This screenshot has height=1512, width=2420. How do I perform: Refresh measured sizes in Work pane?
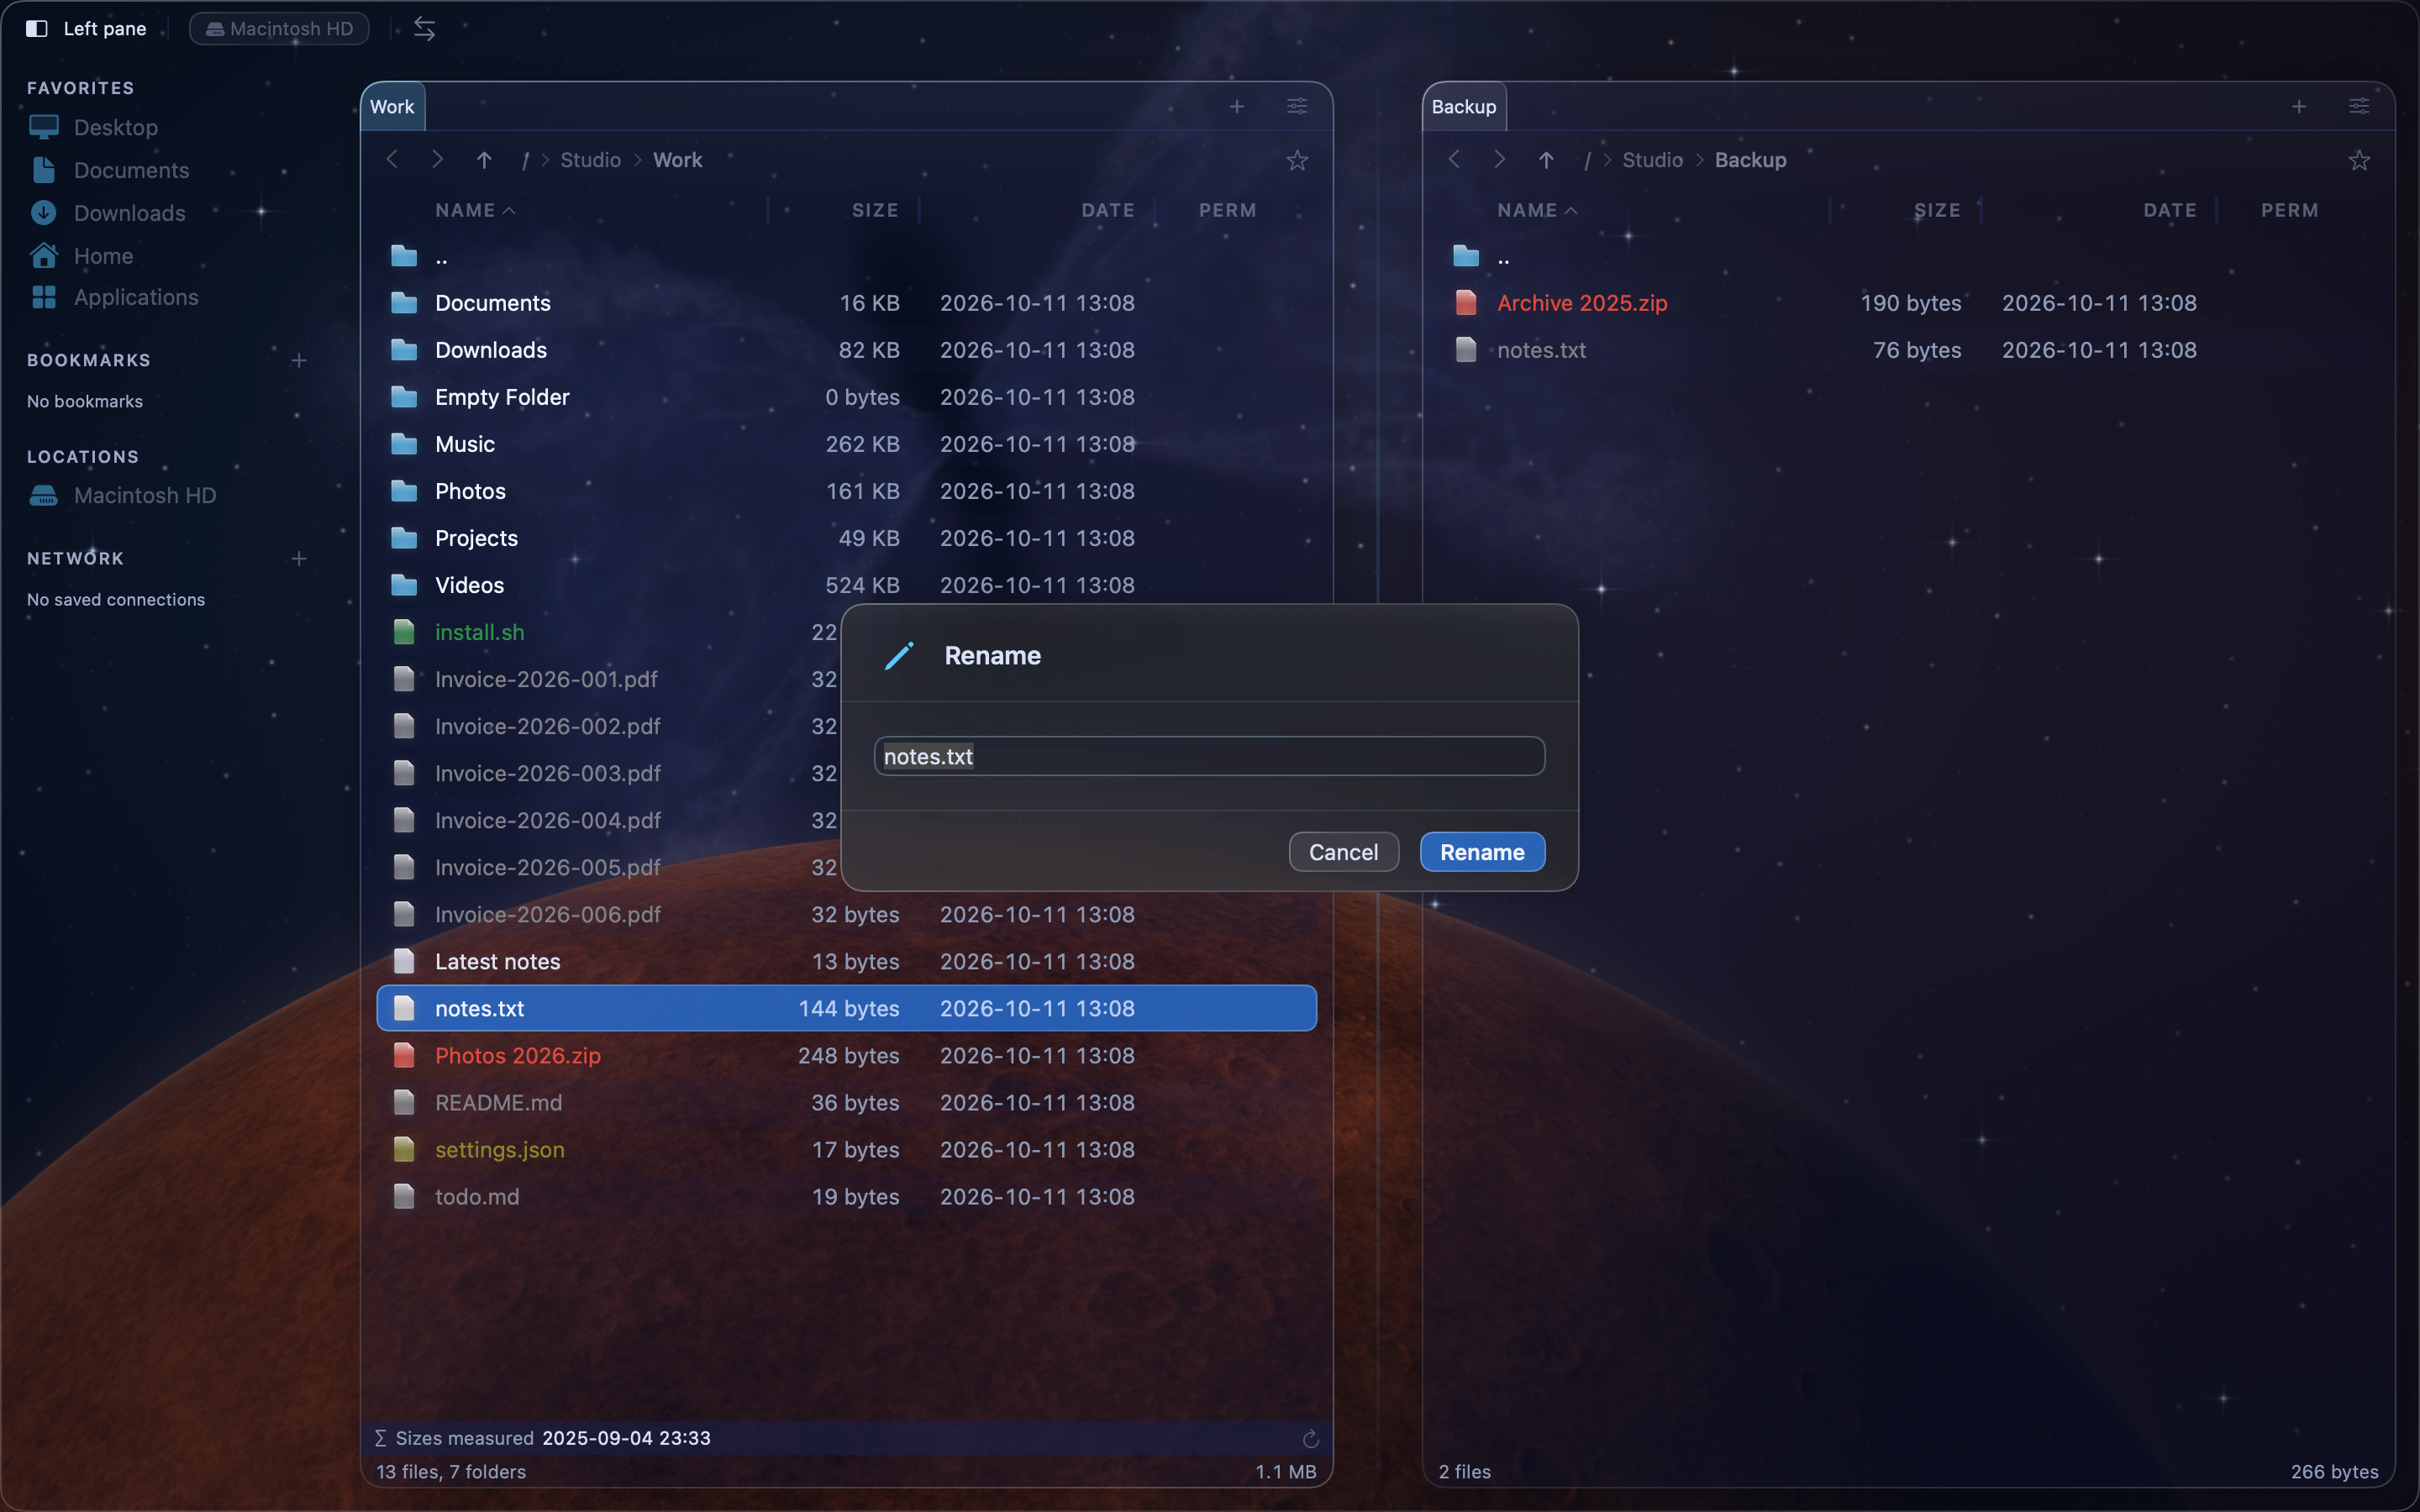(x=1310, y=1438)
